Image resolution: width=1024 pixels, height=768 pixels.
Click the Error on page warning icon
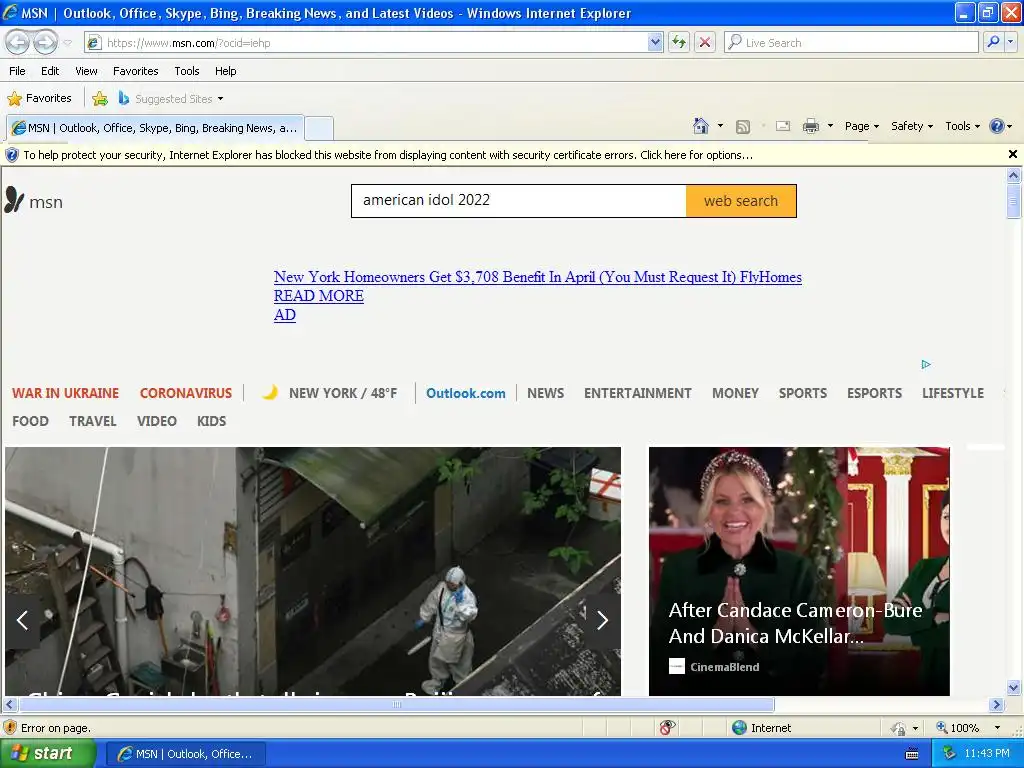10,728
